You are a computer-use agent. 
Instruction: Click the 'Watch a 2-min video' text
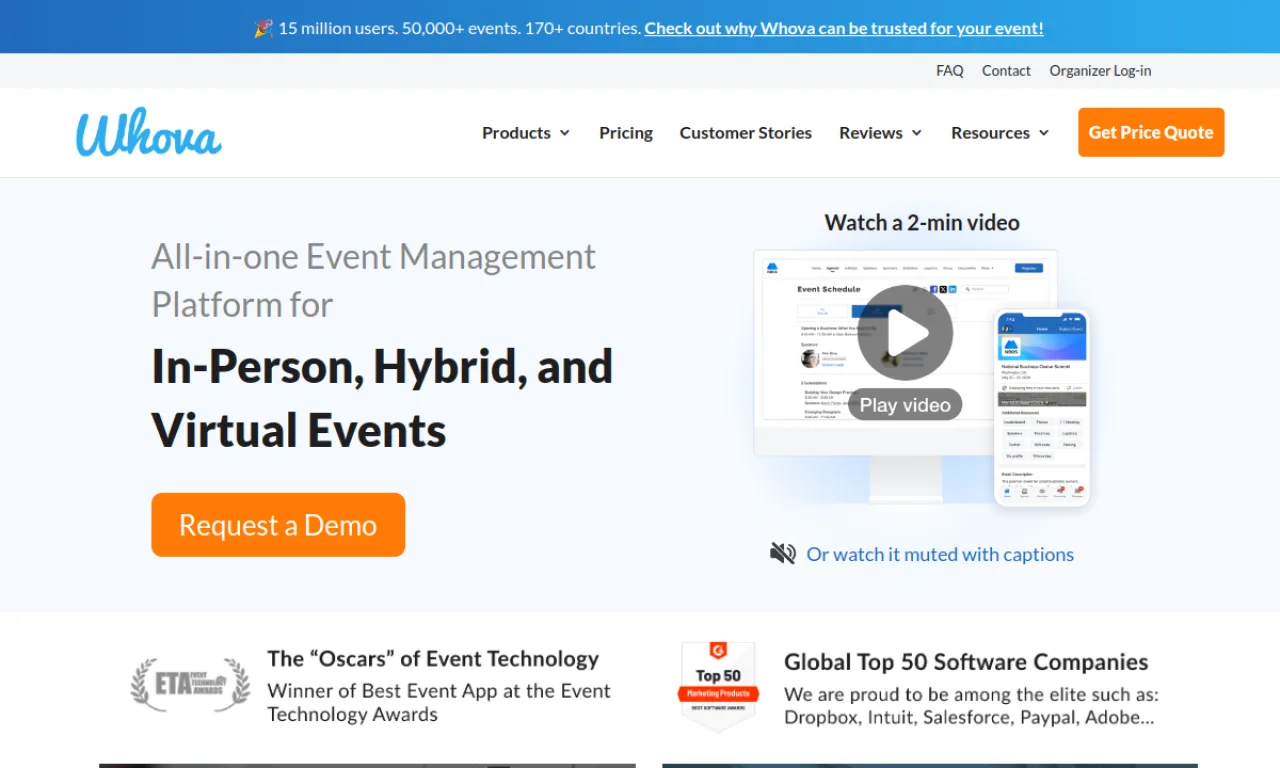pyautogui.click(x=922, y=223)
